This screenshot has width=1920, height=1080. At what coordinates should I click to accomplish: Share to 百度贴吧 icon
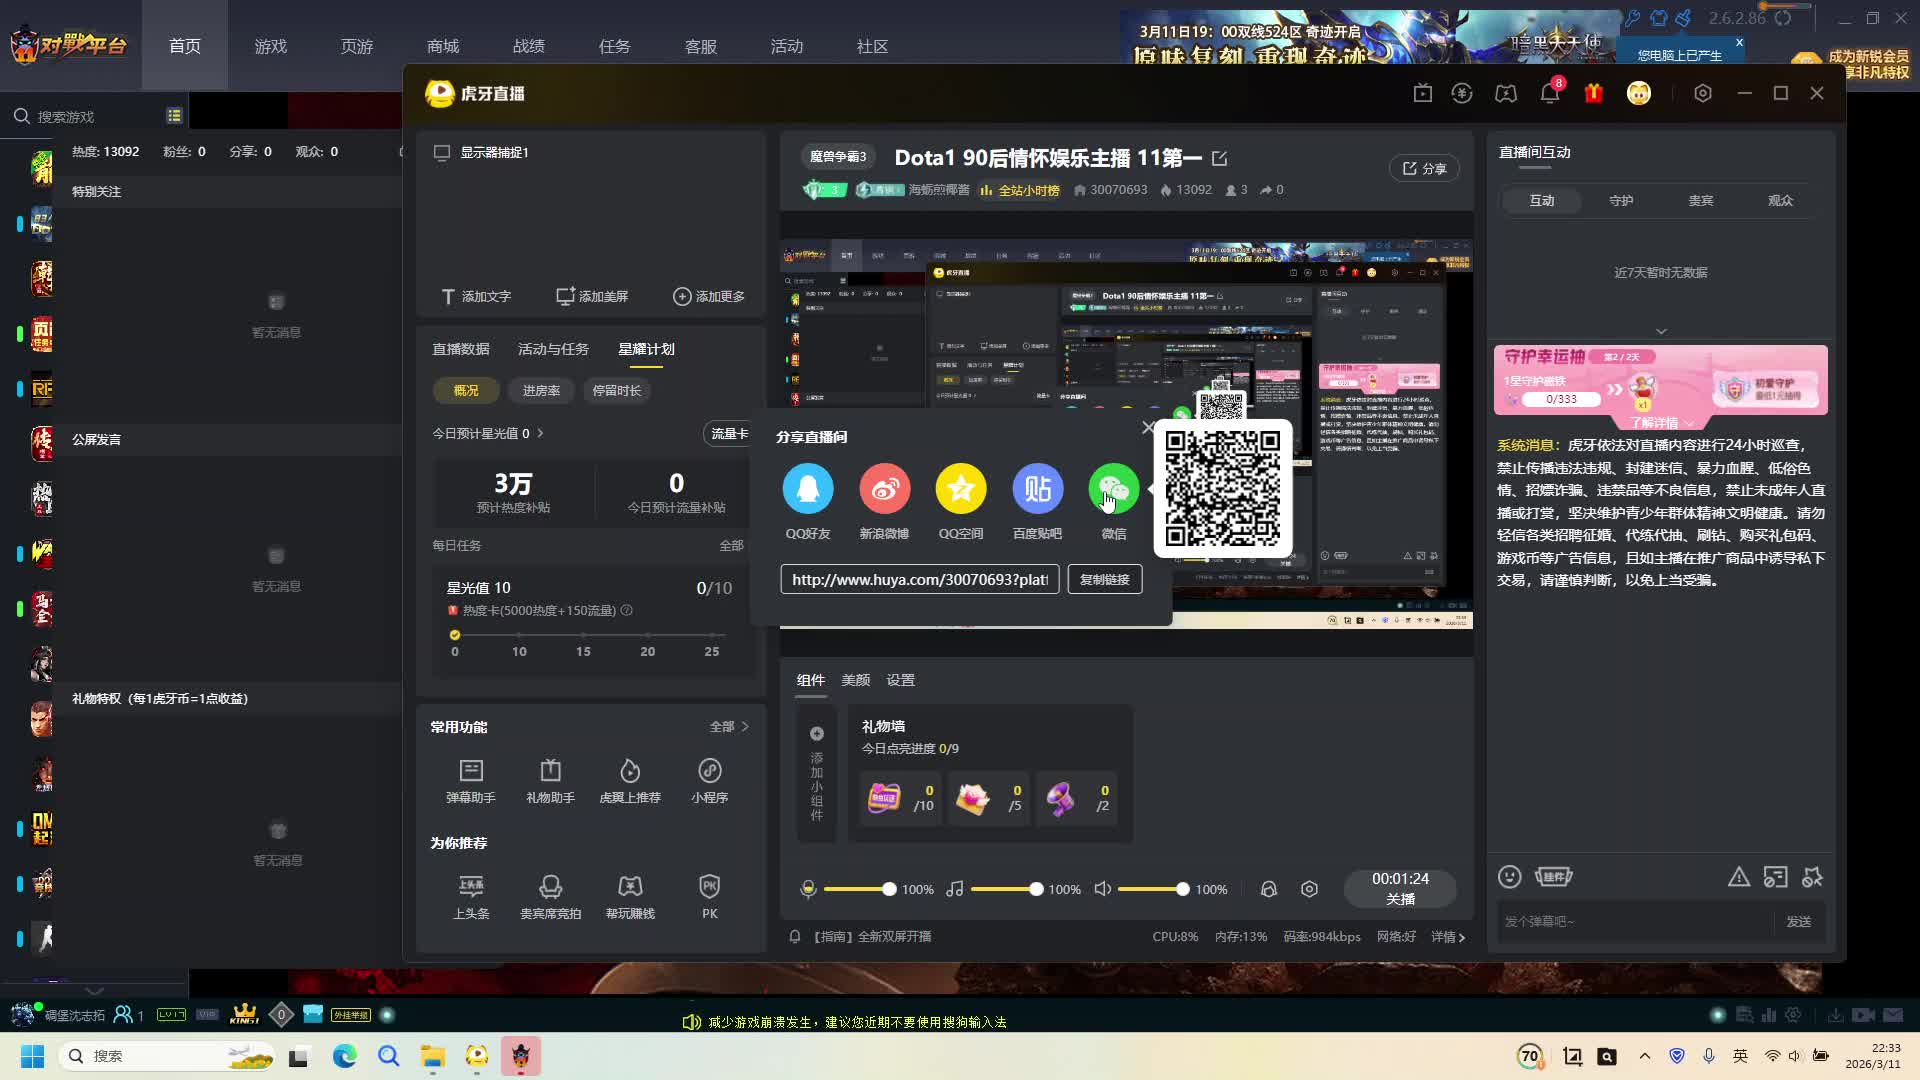[x=1037, y=489]
